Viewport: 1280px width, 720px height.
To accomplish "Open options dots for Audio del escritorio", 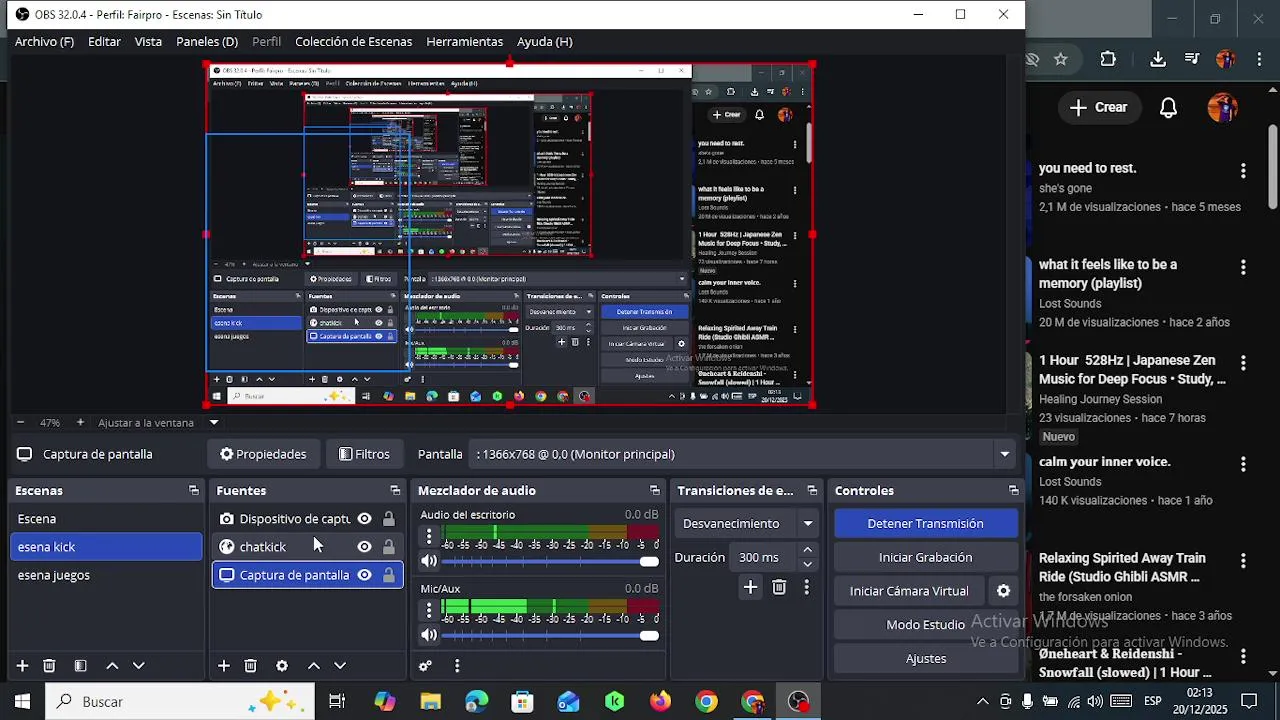I will click(429, 537).
